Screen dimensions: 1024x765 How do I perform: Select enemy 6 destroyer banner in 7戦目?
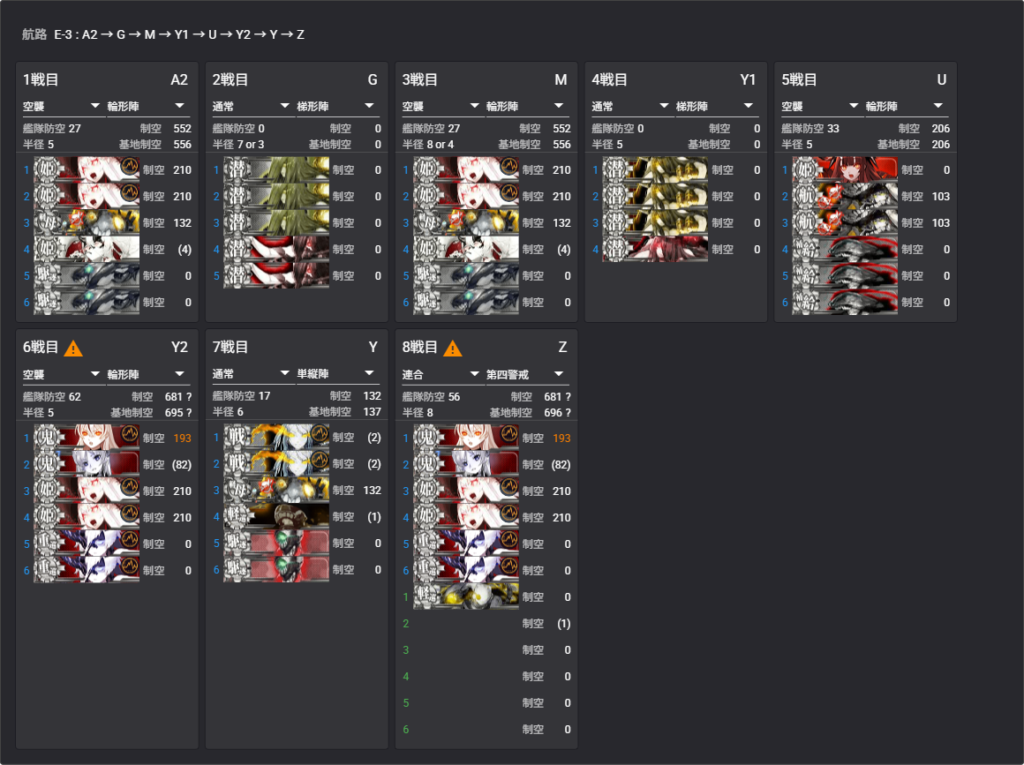[276, 570]
